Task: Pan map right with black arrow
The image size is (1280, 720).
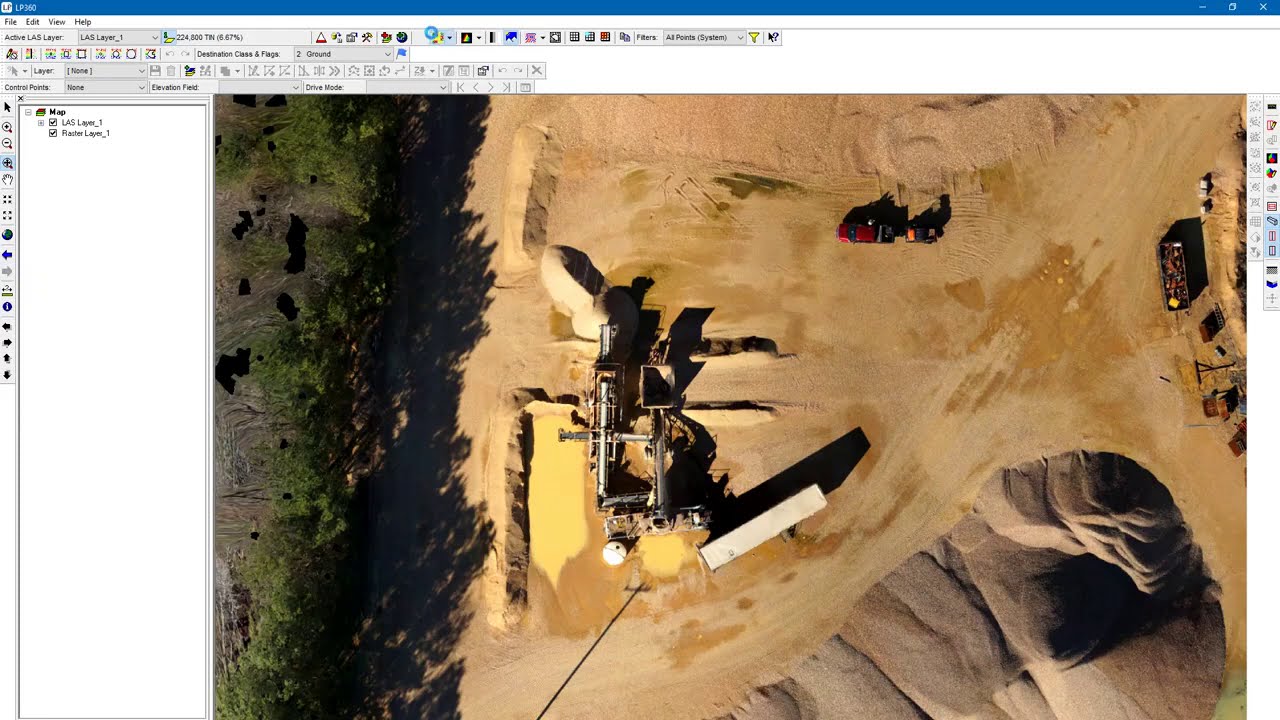Action: 7,343
